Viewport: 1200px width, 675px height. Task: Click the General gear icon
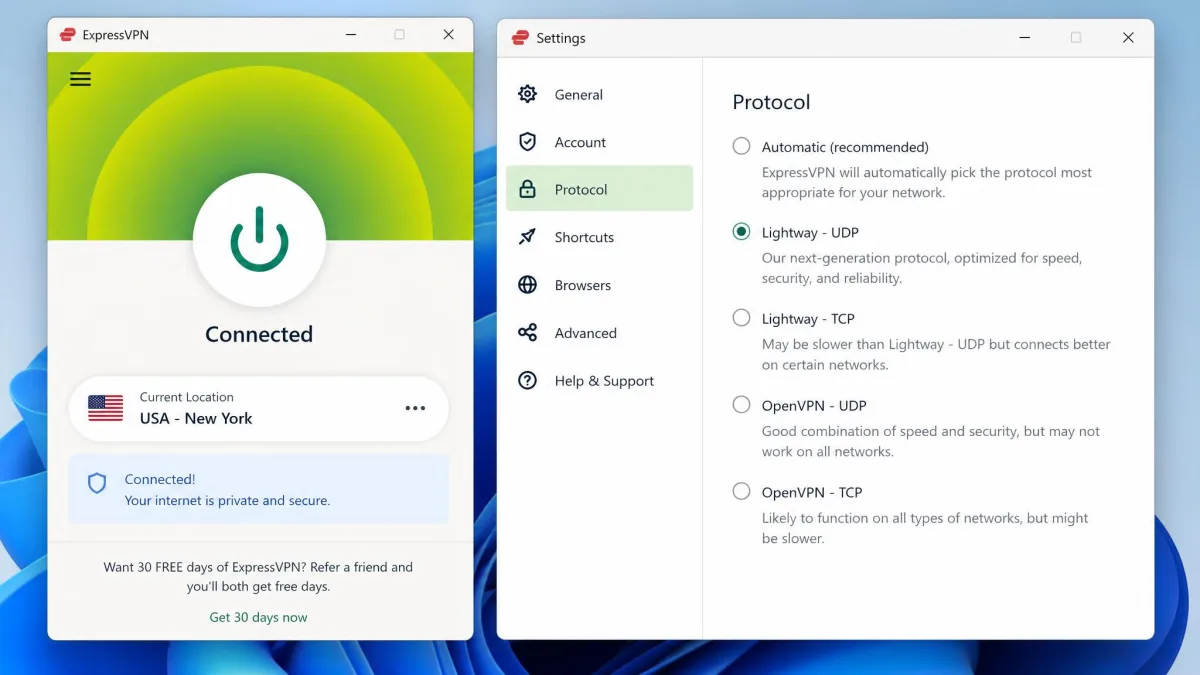tap(527, 94)
